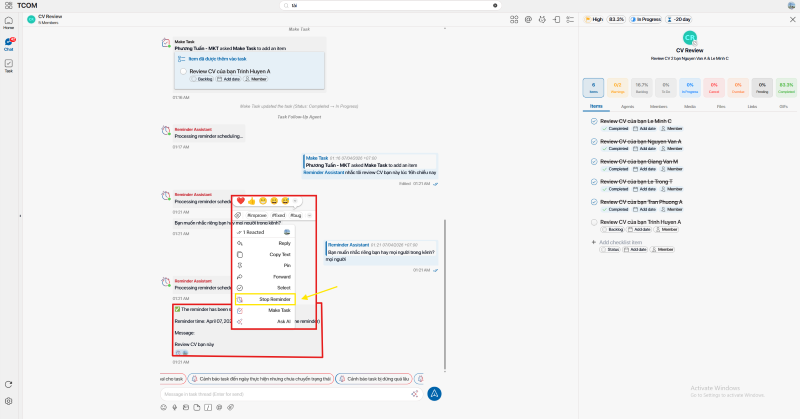Switch to the Files tab
800x419 pixels.
(x=721, y=107)
